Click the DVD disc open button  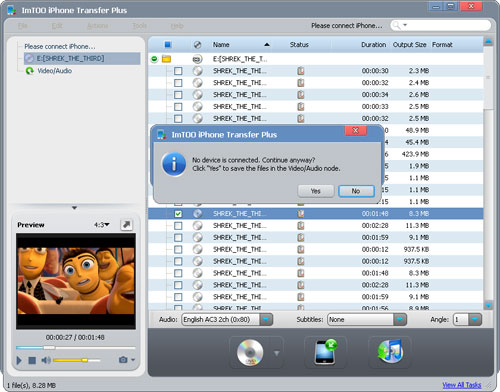(x=250, y=353)
